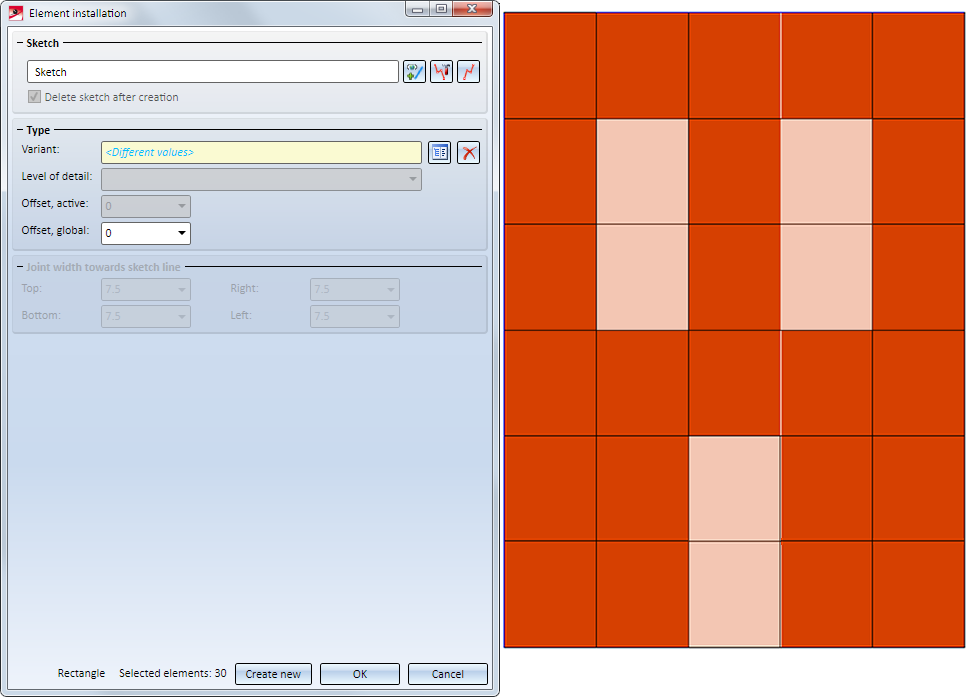
Task: Open the Level of detail dropdown
Action: (261, 179)
